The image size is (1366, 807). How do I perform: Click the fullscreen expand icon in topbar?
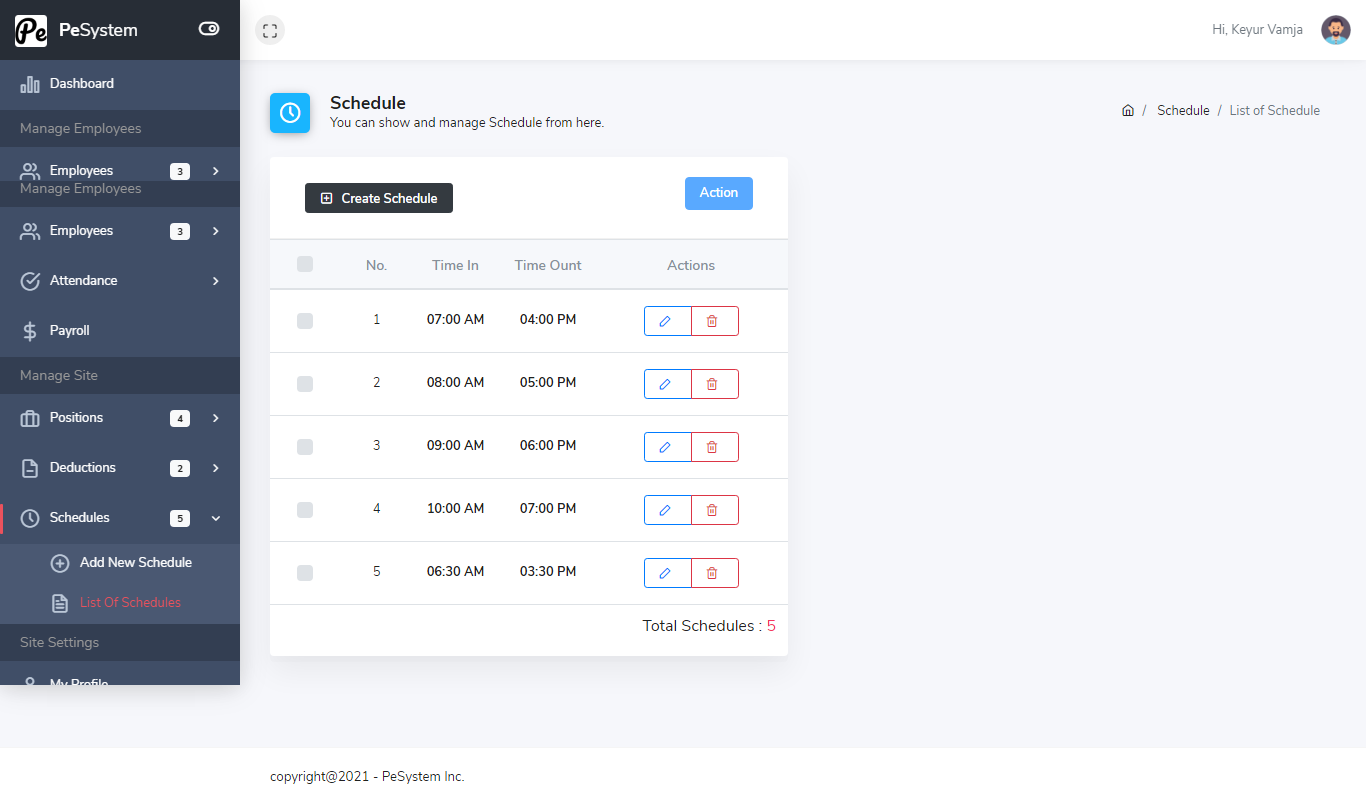(x=269, y=30)
